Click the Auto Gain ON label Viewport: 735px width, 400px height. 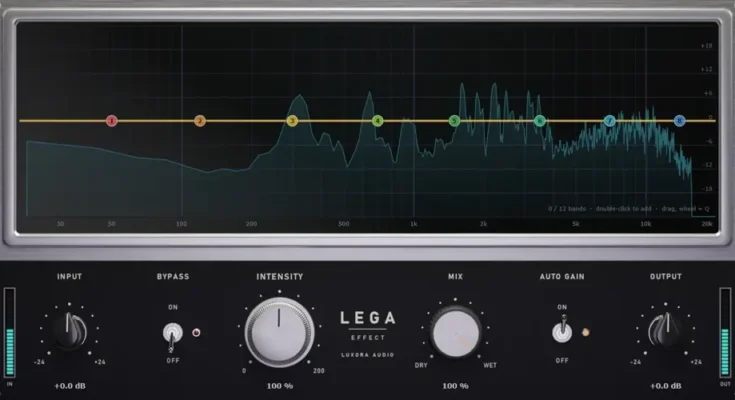(x=562, y=307)
